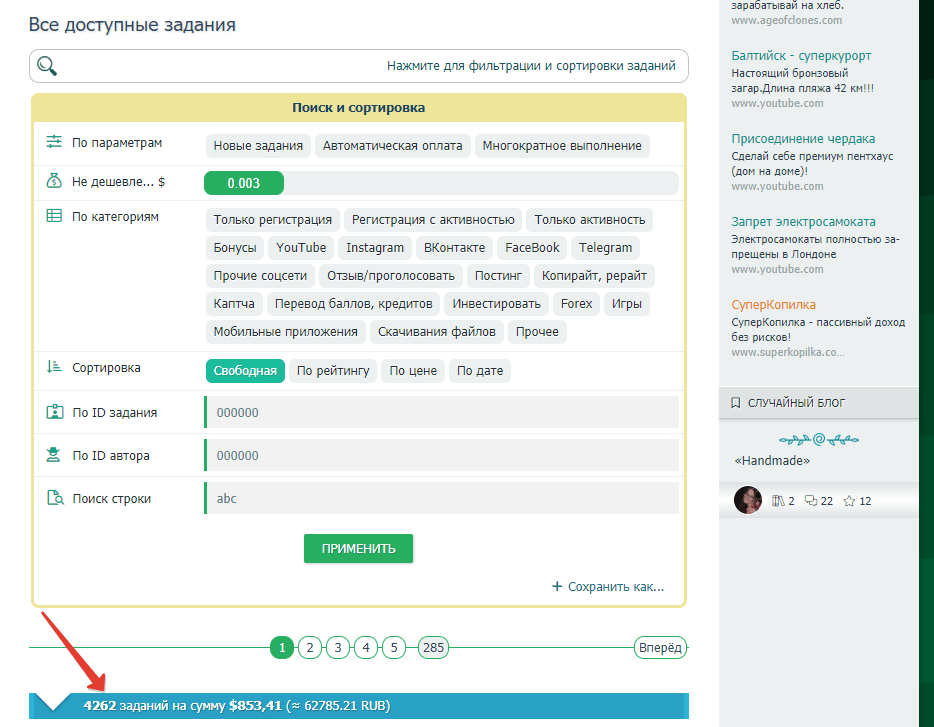Go to page 285
The image size is (934, 727).
433,648
